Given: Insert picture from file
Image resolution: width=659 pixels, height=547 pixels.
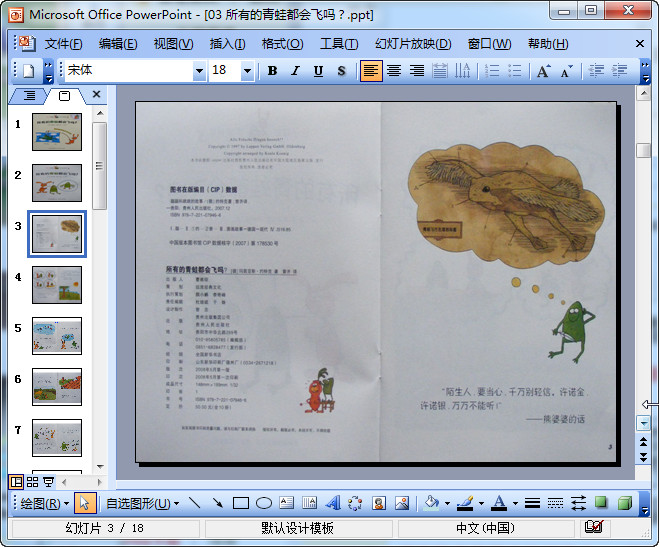Looking at the screenshot, I should (x=402, y=503).
